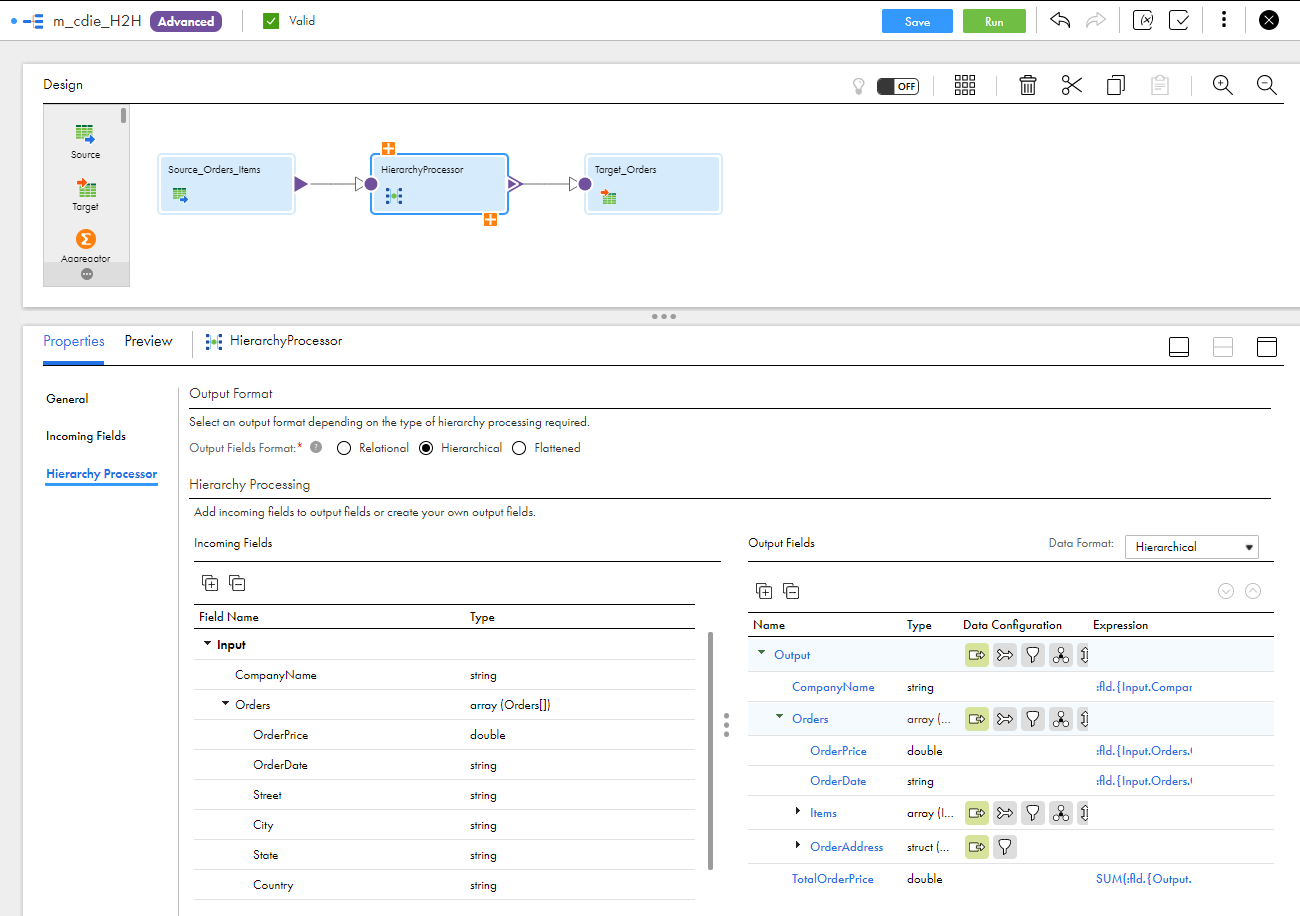The image size is (1300, 916).
Task: Edit the SUM expression for TotalOrderPrice
Action: pyautogui.click(x=1144, y=879)
